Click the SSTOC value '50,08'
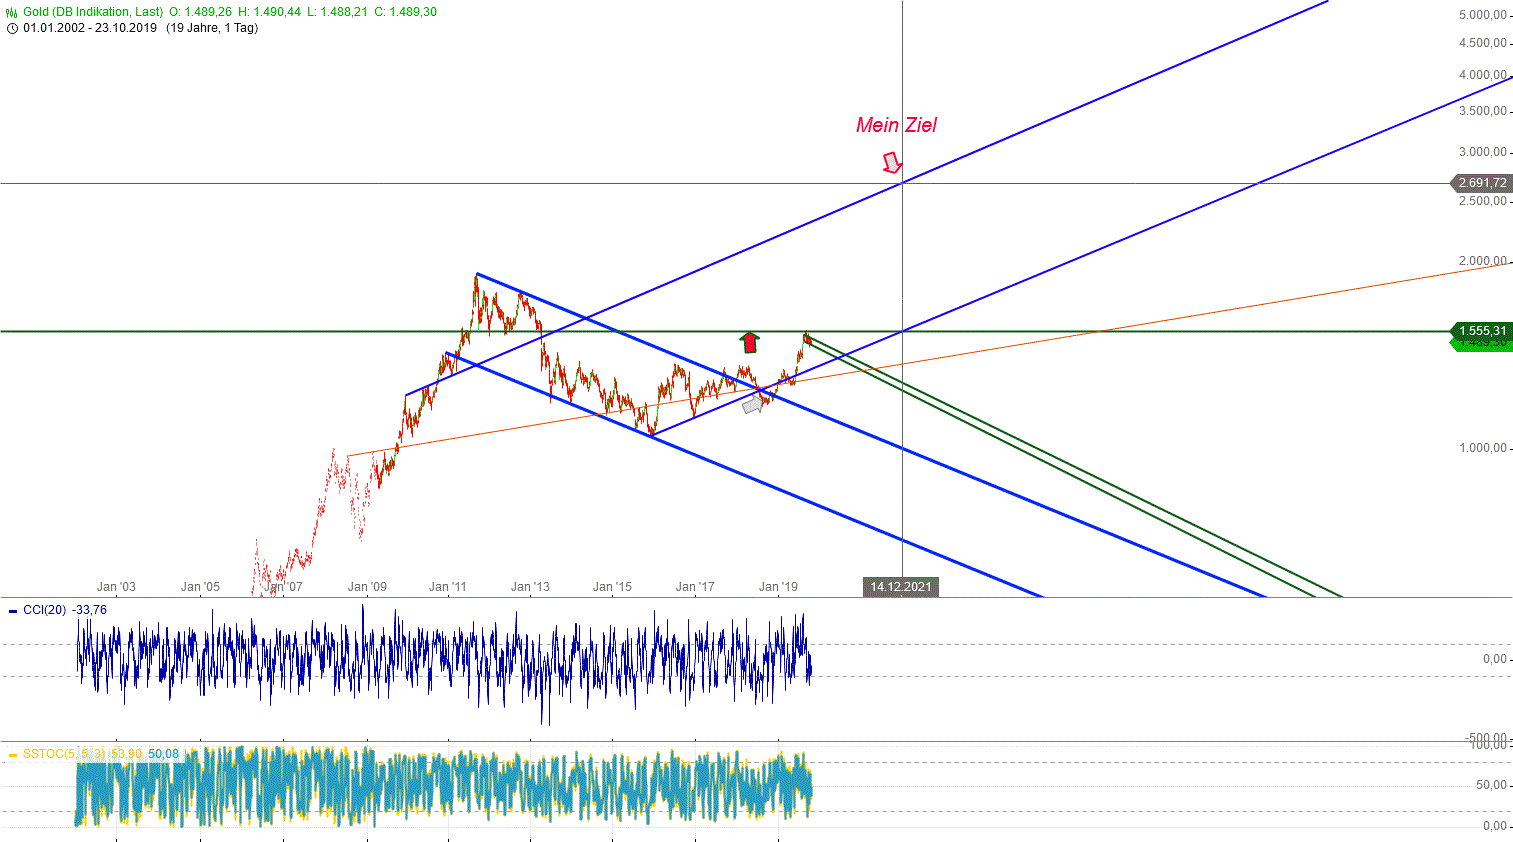1513x842 pixels. (163, 754)
